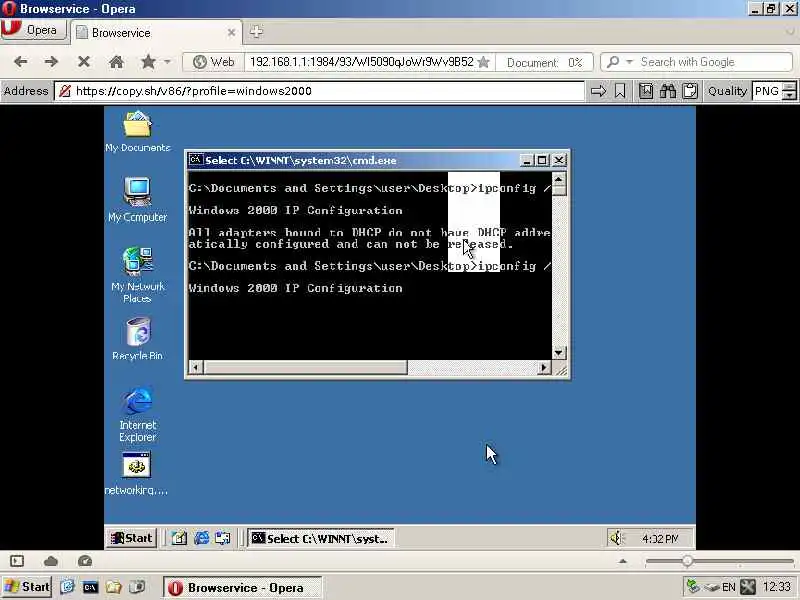Image resolution: width=800 pixels, height=600 pixels.
Task: Click Browservice - Opera taskbar button
Action: (242, 587)
